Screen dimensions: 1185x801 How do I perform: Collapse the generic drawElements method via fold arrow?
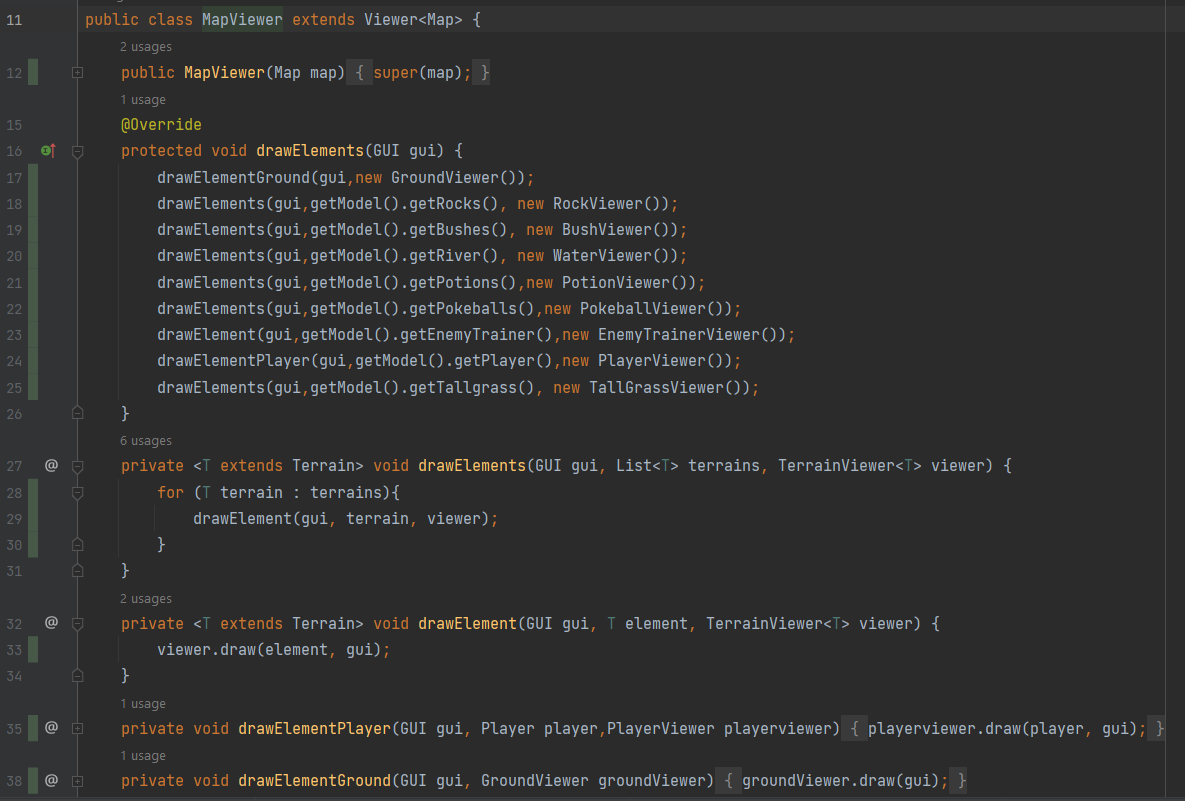coord(77,465)
